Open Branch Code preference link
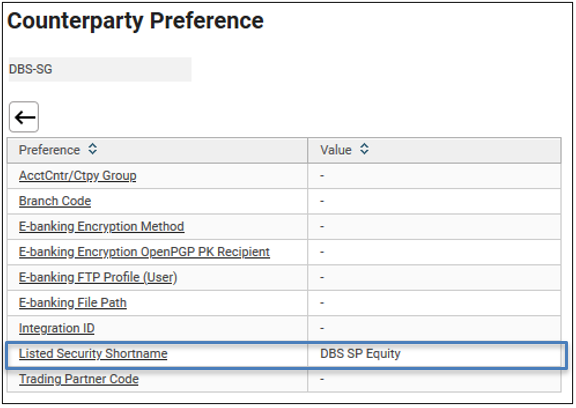The image size is (576, 408). click(x=55, y=201)
